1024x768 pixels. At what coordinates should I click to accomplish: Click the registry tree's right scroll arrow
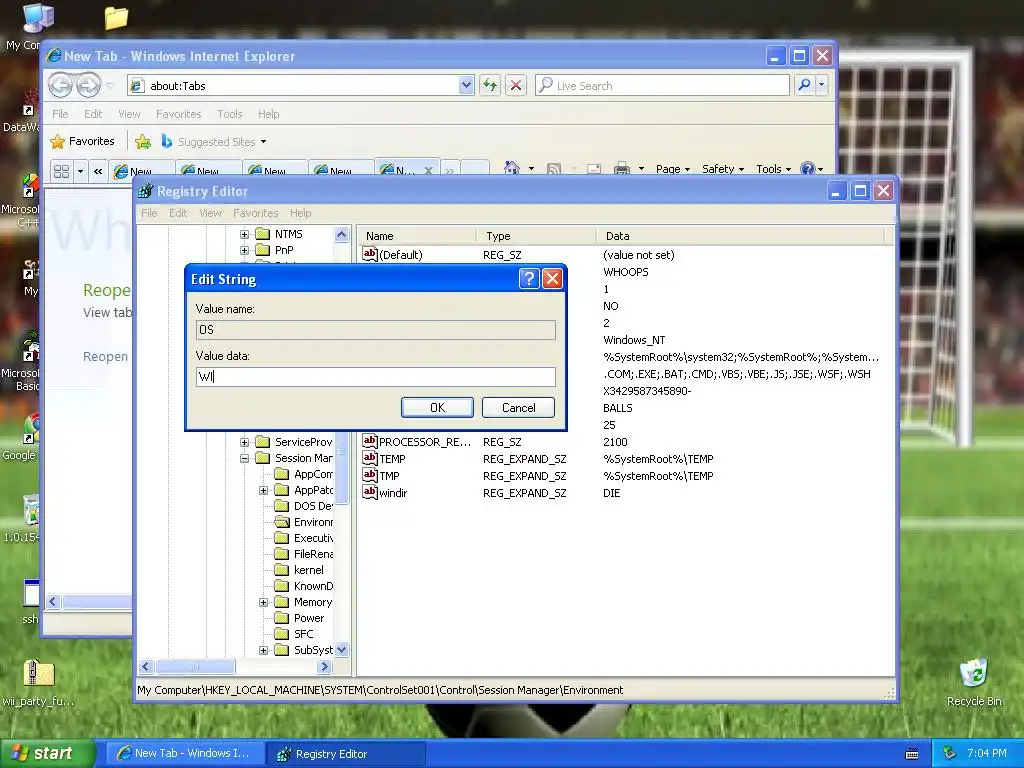click(x=325, y=667)
